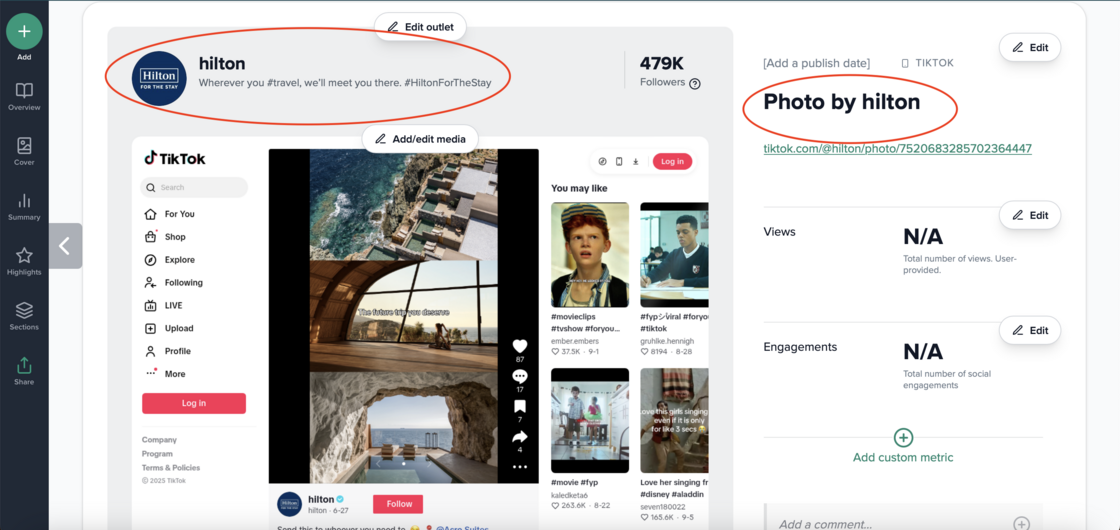
Task: Click Edit button for Engagements metric
Action: [1030, 330]
